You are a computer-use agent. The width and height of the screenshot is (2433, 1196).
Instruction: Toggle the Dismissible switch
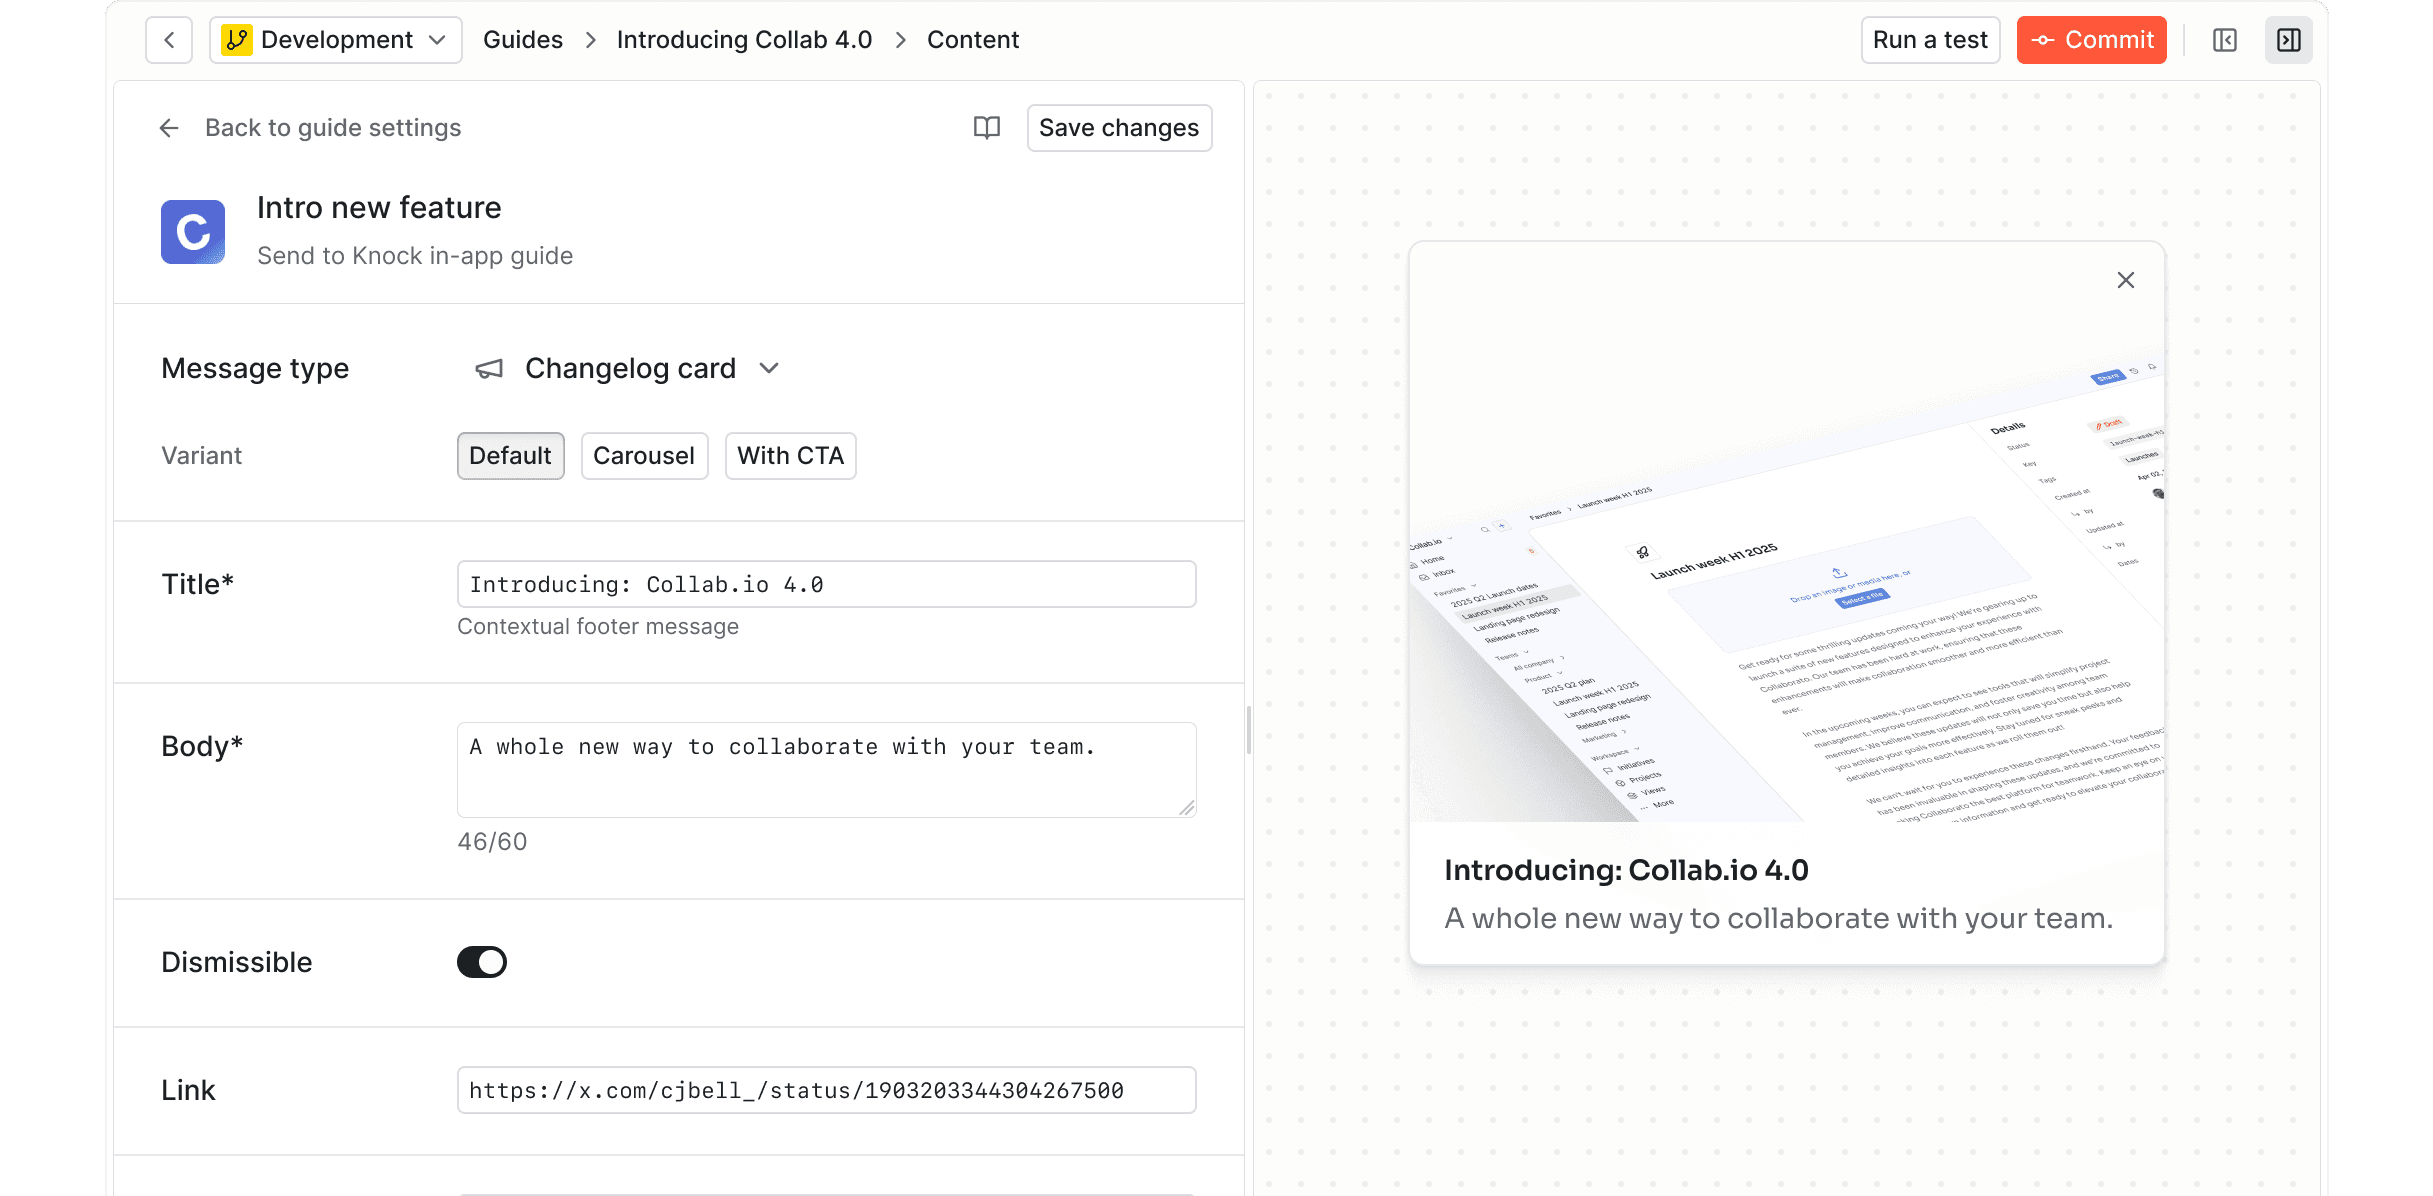point(482,962)
